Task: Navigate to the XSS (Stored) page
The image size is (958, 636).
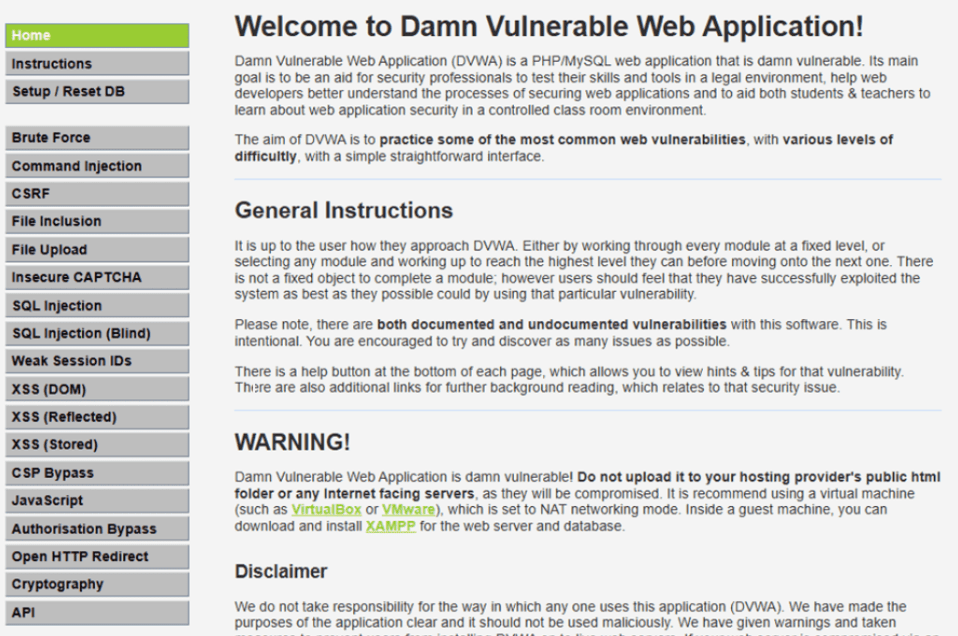Action: 96,445
